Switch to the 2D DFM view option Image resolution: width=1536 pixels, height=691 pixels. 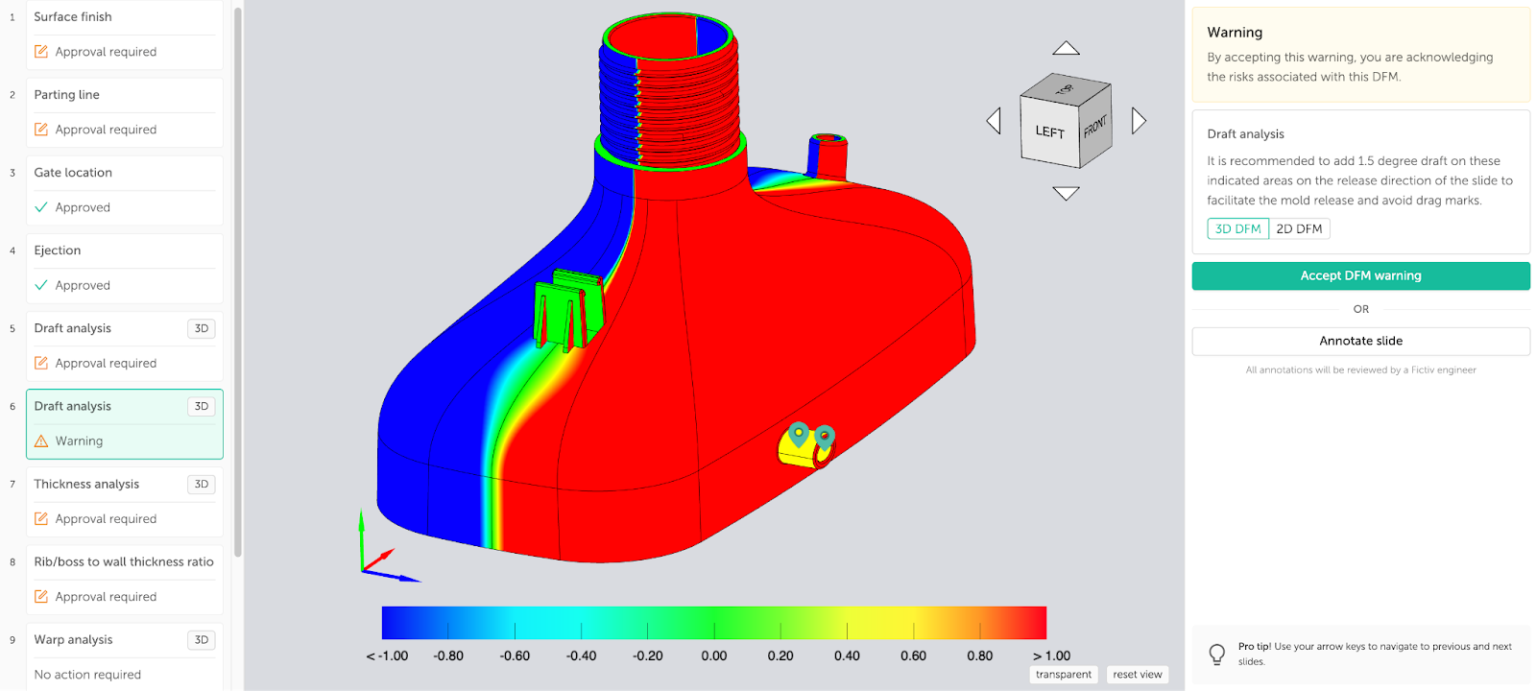pyautogui.click(x=1299, y=228)
